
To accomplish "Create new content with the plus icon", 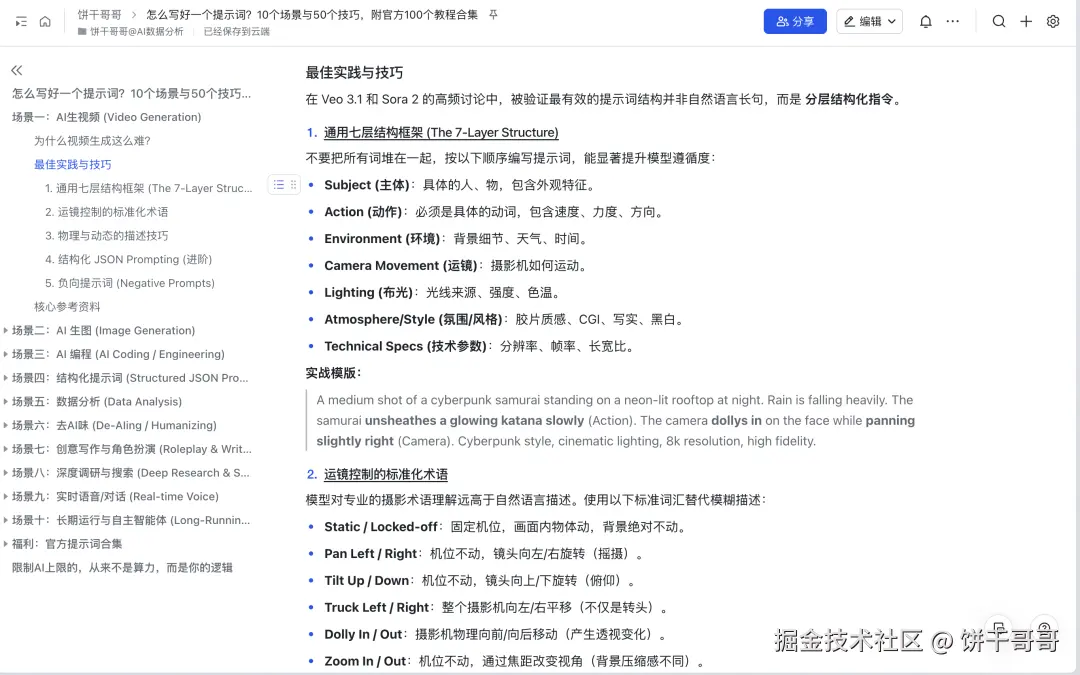I will pyautogui.click(x=1026, y=21).
